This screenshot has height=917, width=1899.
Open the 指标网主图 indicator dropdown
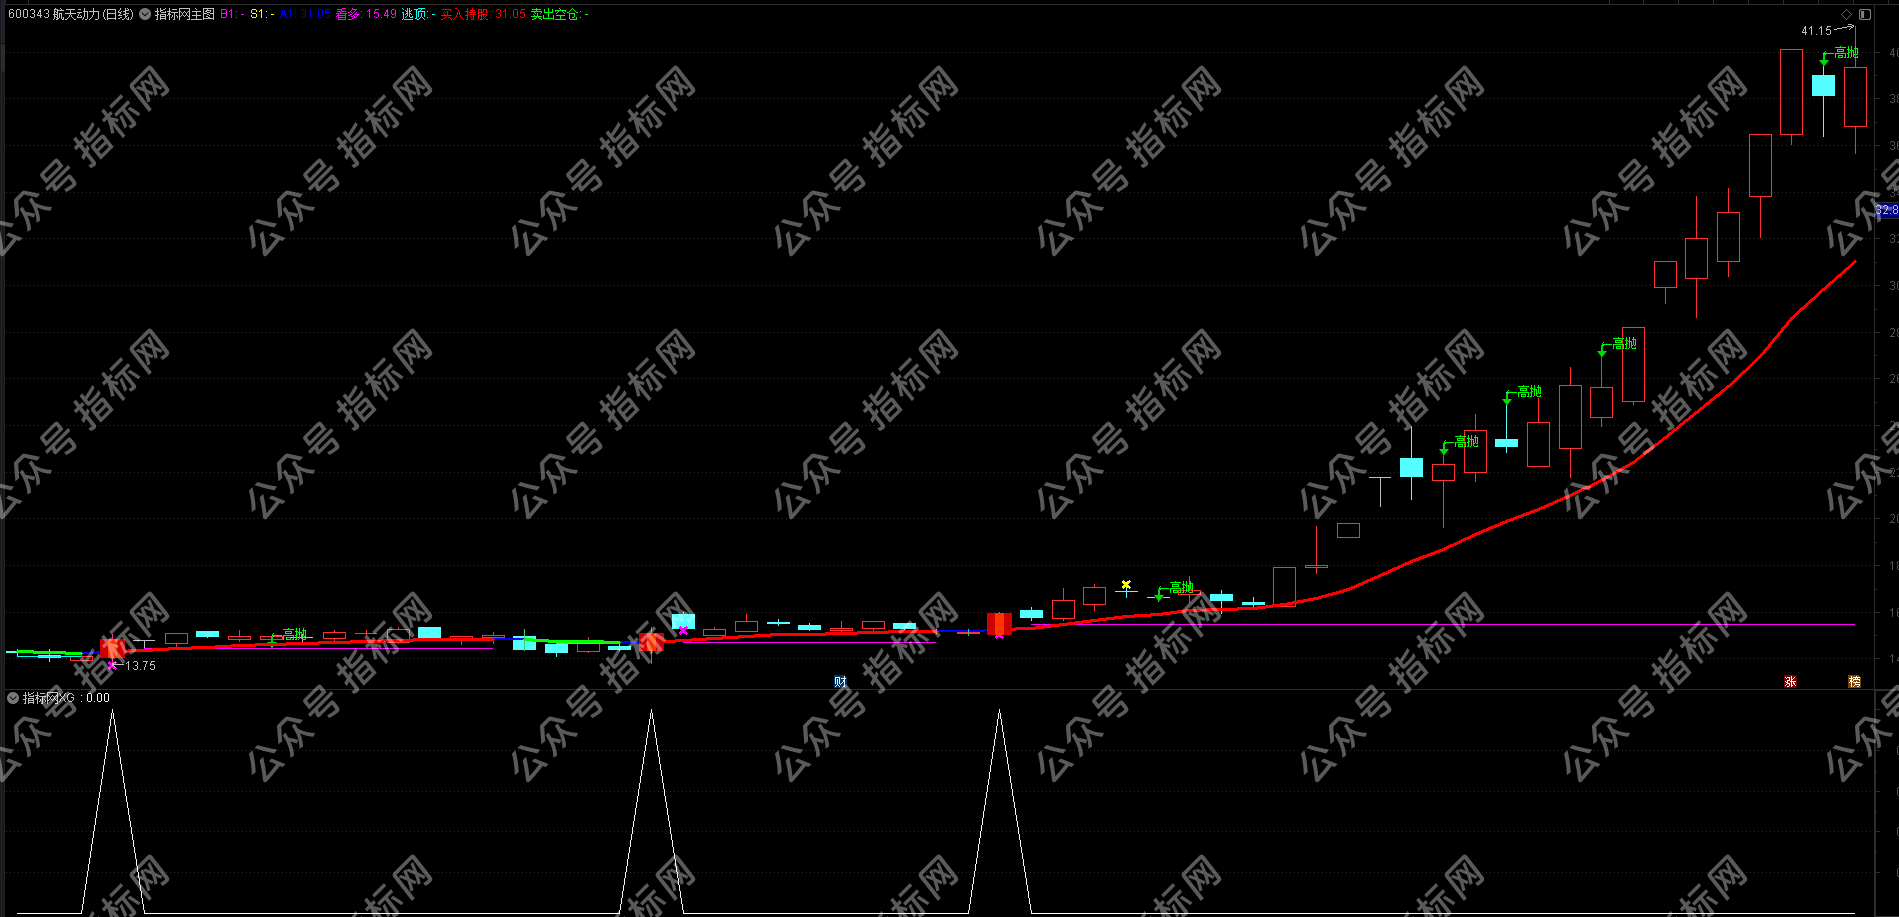[x=145, y=14]
